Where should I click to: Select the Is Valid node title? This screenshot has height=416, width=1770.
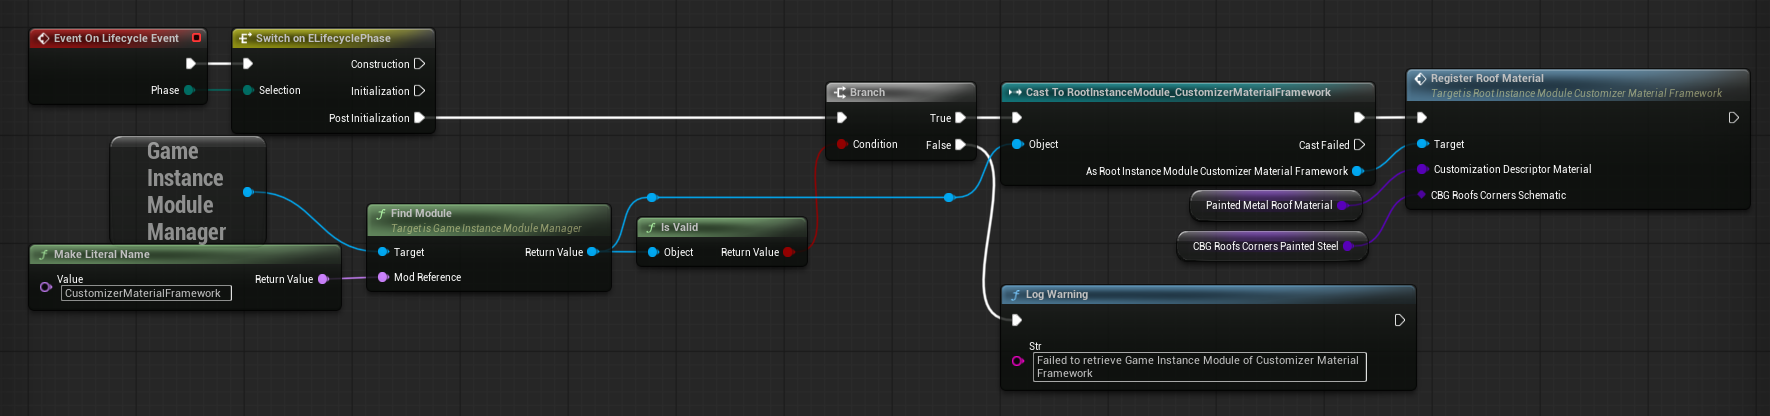coord(679,227)
